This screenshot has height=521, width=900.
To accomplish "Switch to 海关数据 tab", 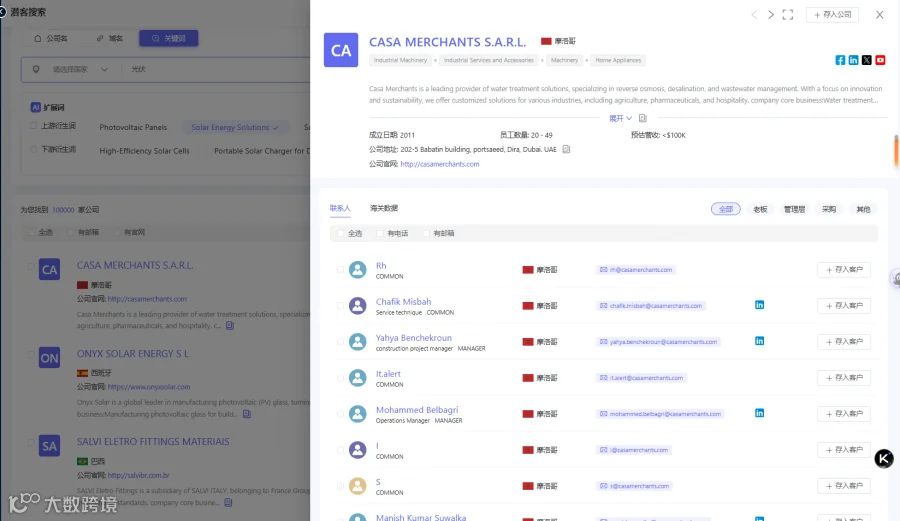I will [x=384, y=208].
